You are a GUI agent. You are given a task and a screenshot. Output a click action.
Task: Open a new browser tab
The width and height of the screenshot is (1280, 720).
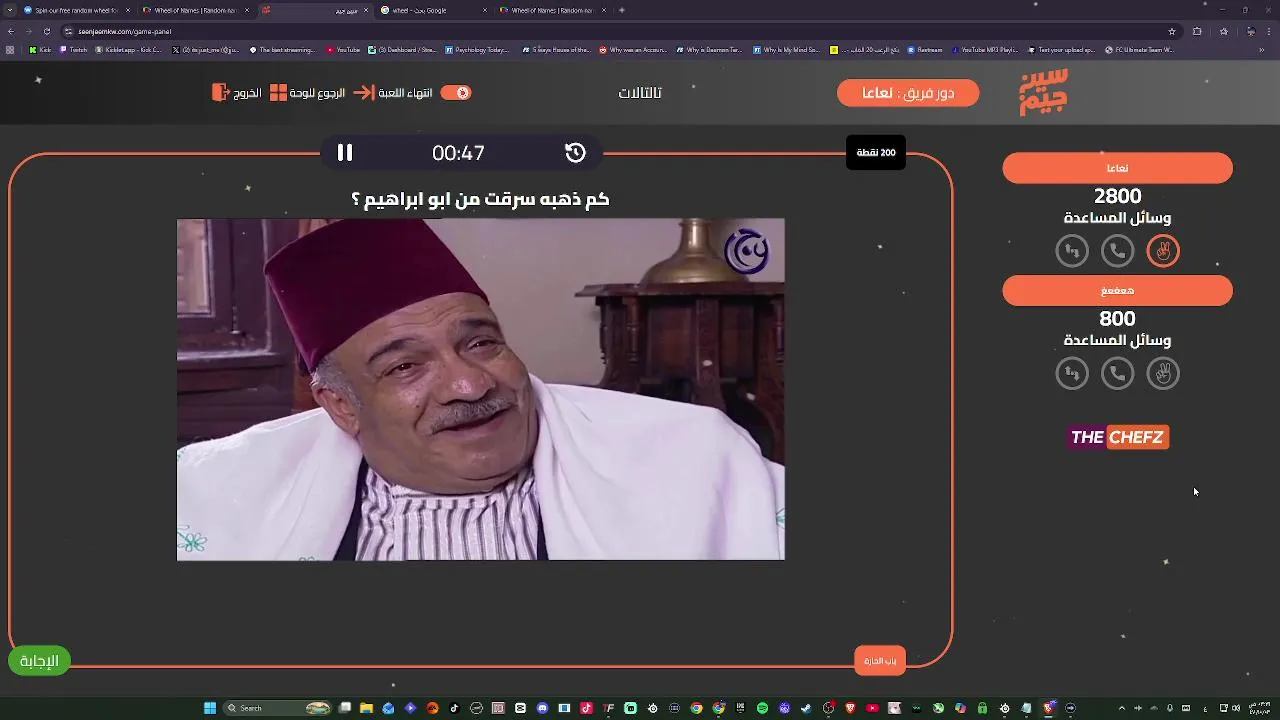[622, 10]
